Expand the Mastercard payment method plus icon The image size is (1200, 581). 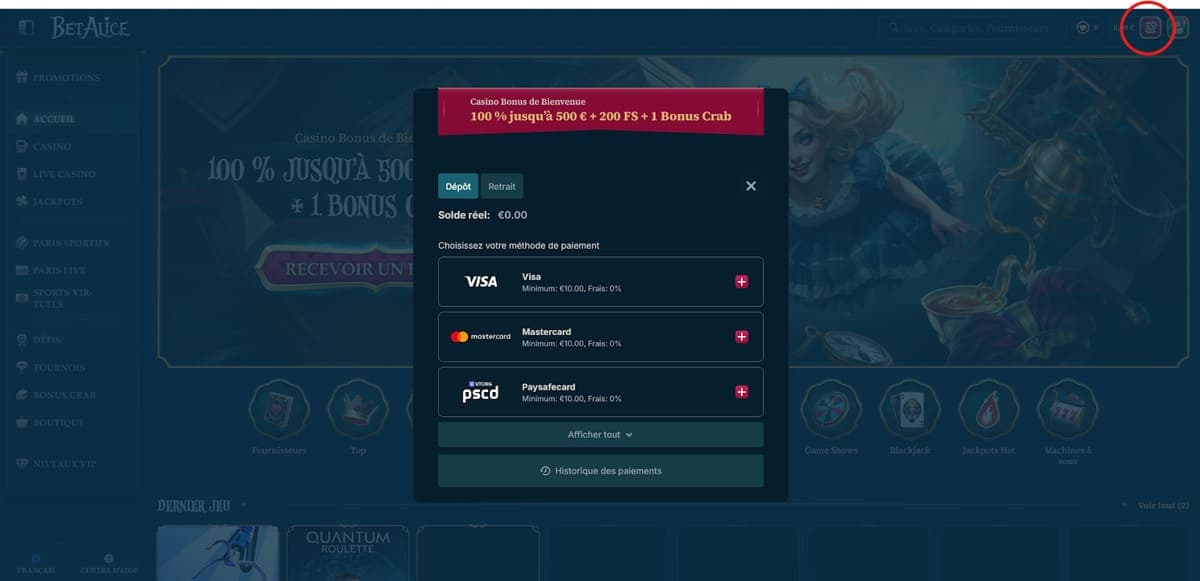tap(741, 337)
